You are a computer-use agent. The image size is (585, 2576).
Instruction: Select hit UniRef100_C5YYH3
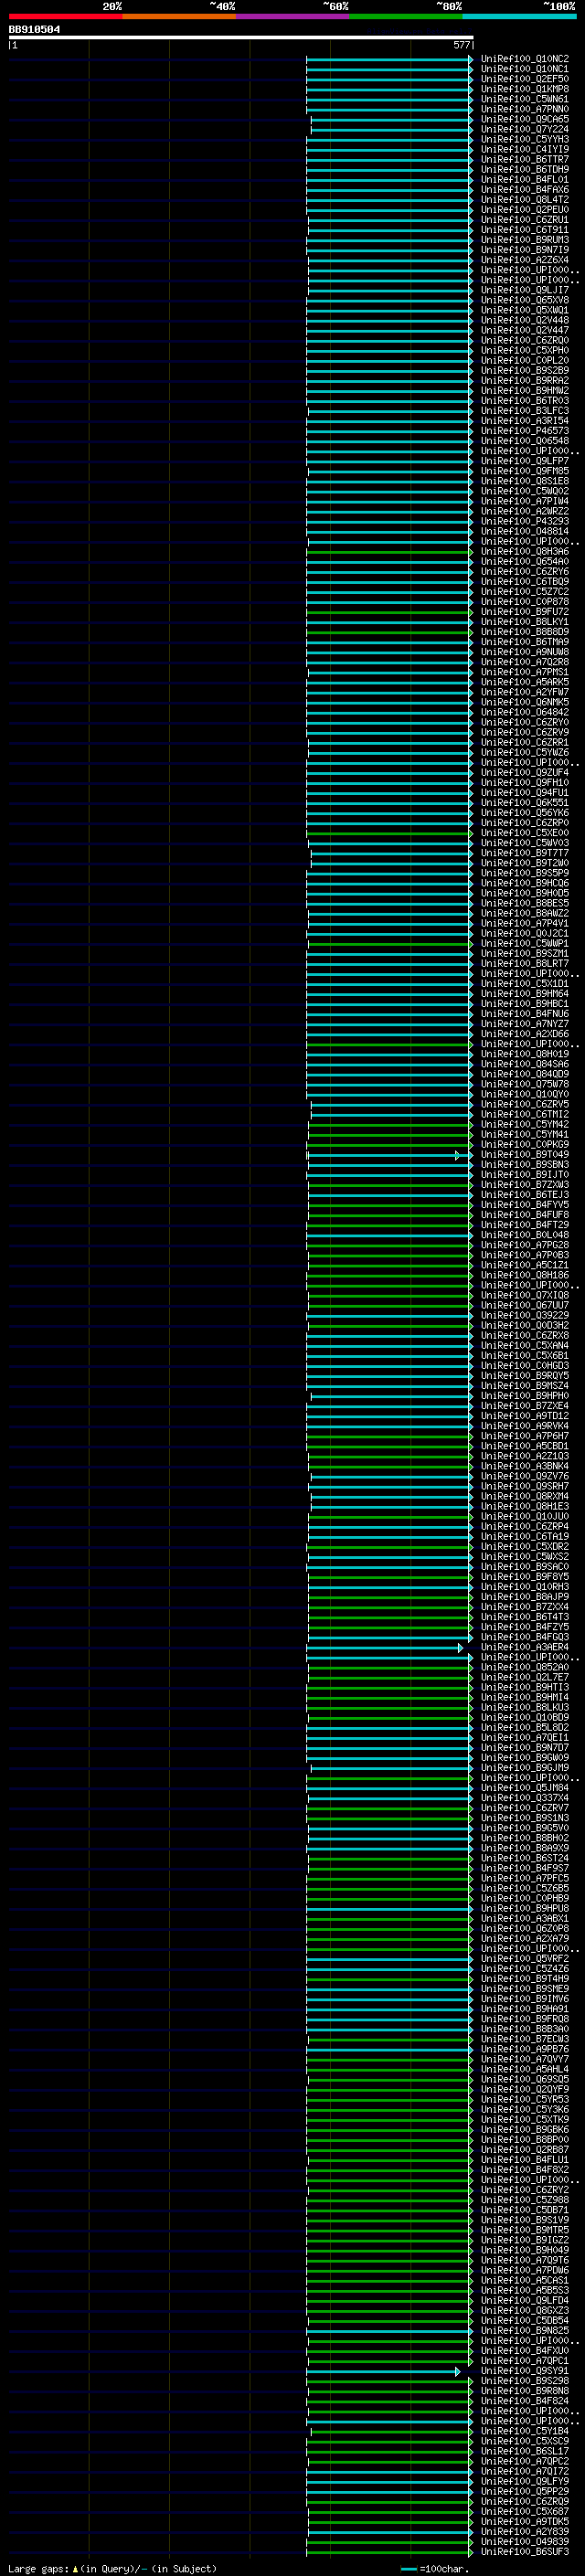click(x=524, y=139)
